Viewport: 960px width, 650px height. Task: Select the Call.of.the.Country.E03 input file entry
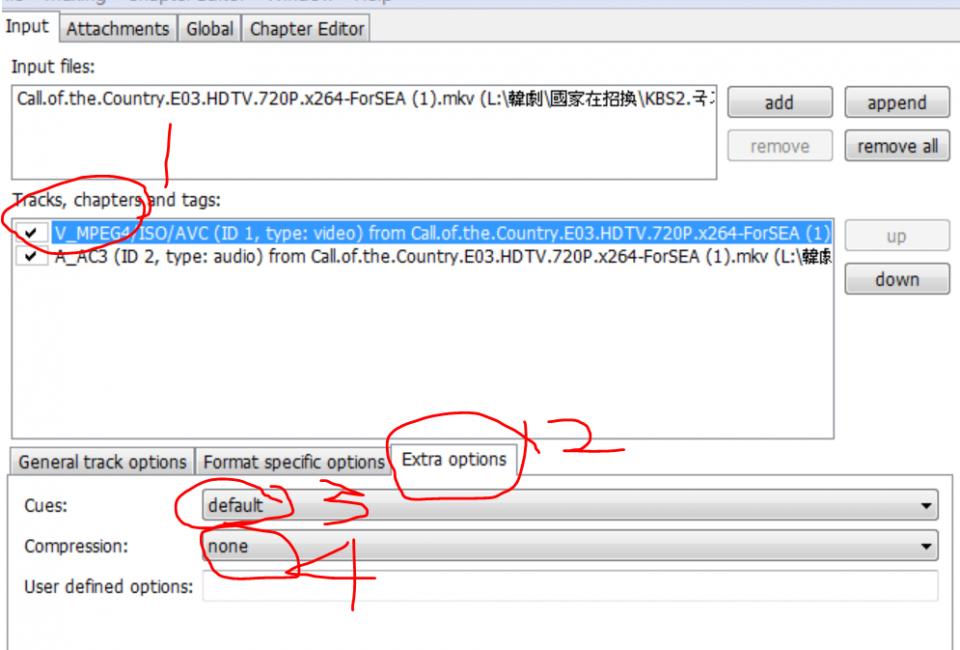[364, 99]
